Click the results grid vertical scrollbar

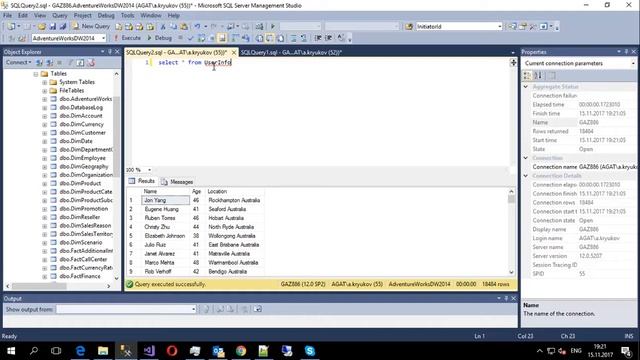(x=511, y=232)
